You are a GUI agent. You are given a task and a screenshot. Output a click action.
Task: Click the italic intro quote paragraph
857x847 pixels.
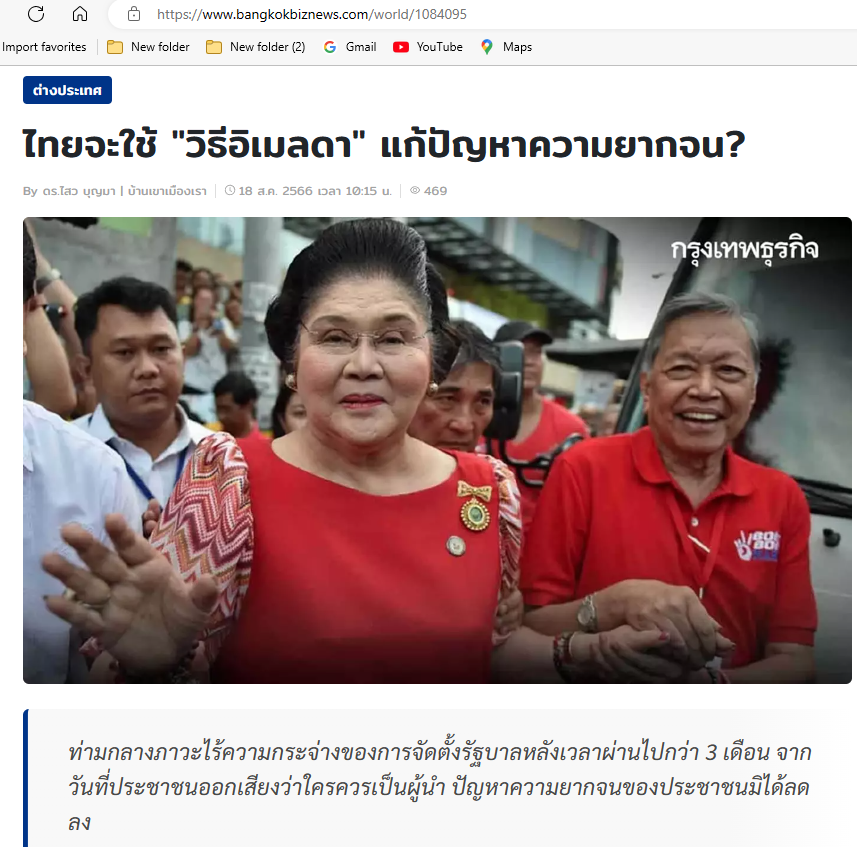[439, 786]
